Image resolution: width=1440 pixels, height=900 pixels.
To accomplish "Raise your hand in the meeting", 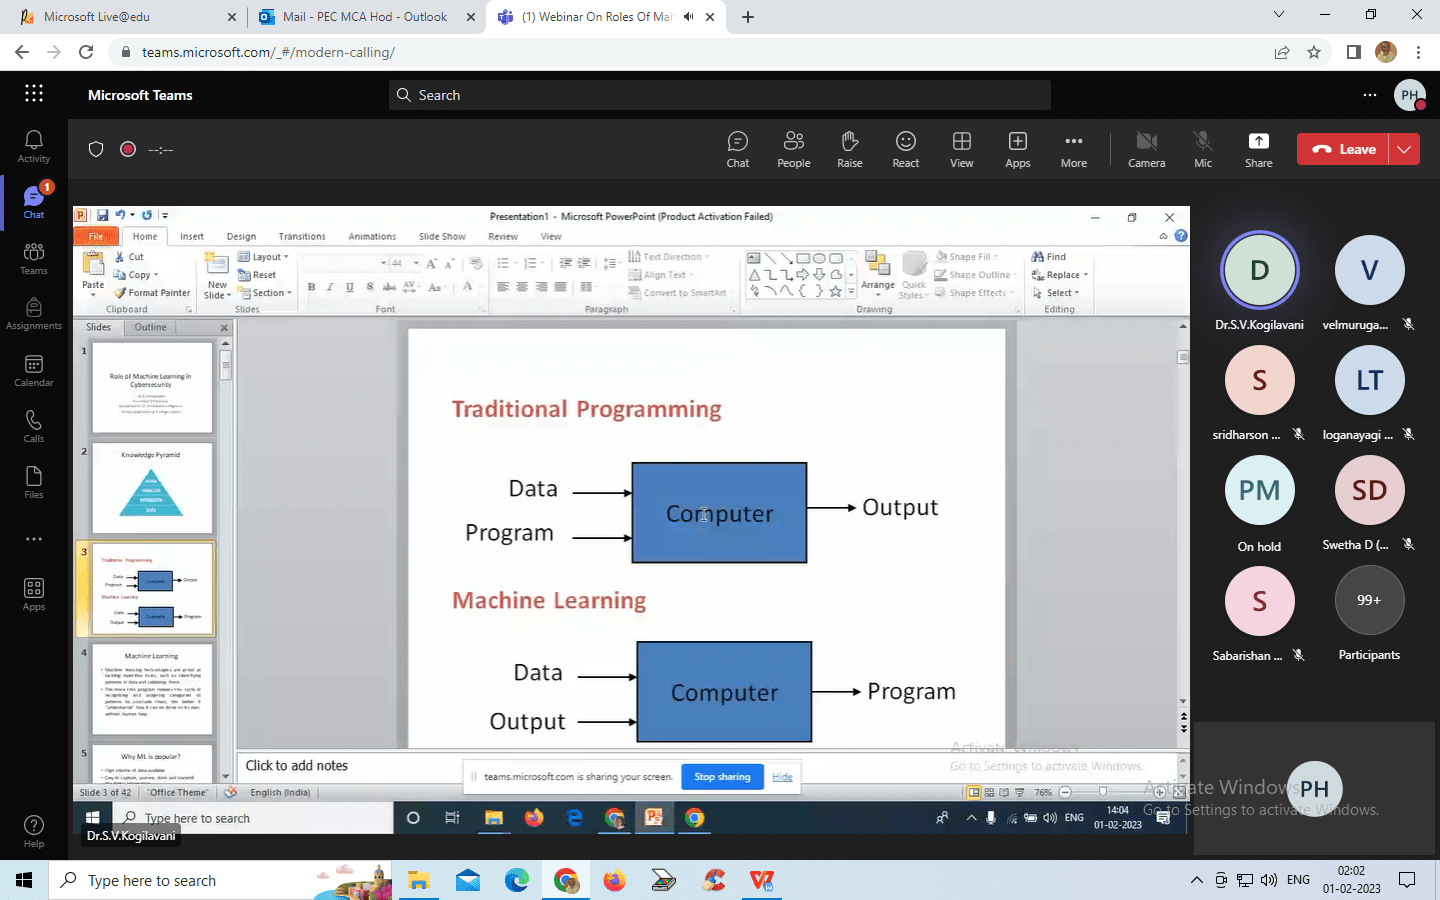I will tap(850, 149).
